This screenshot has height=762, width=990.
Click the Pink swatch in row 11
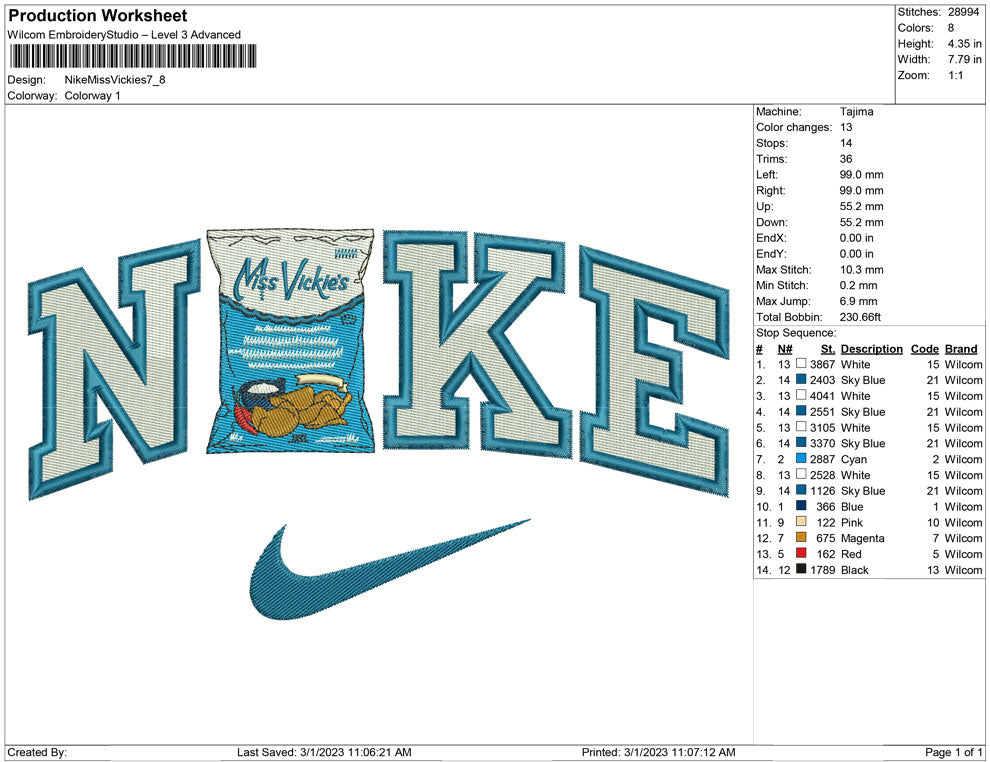tap(800, 522)
